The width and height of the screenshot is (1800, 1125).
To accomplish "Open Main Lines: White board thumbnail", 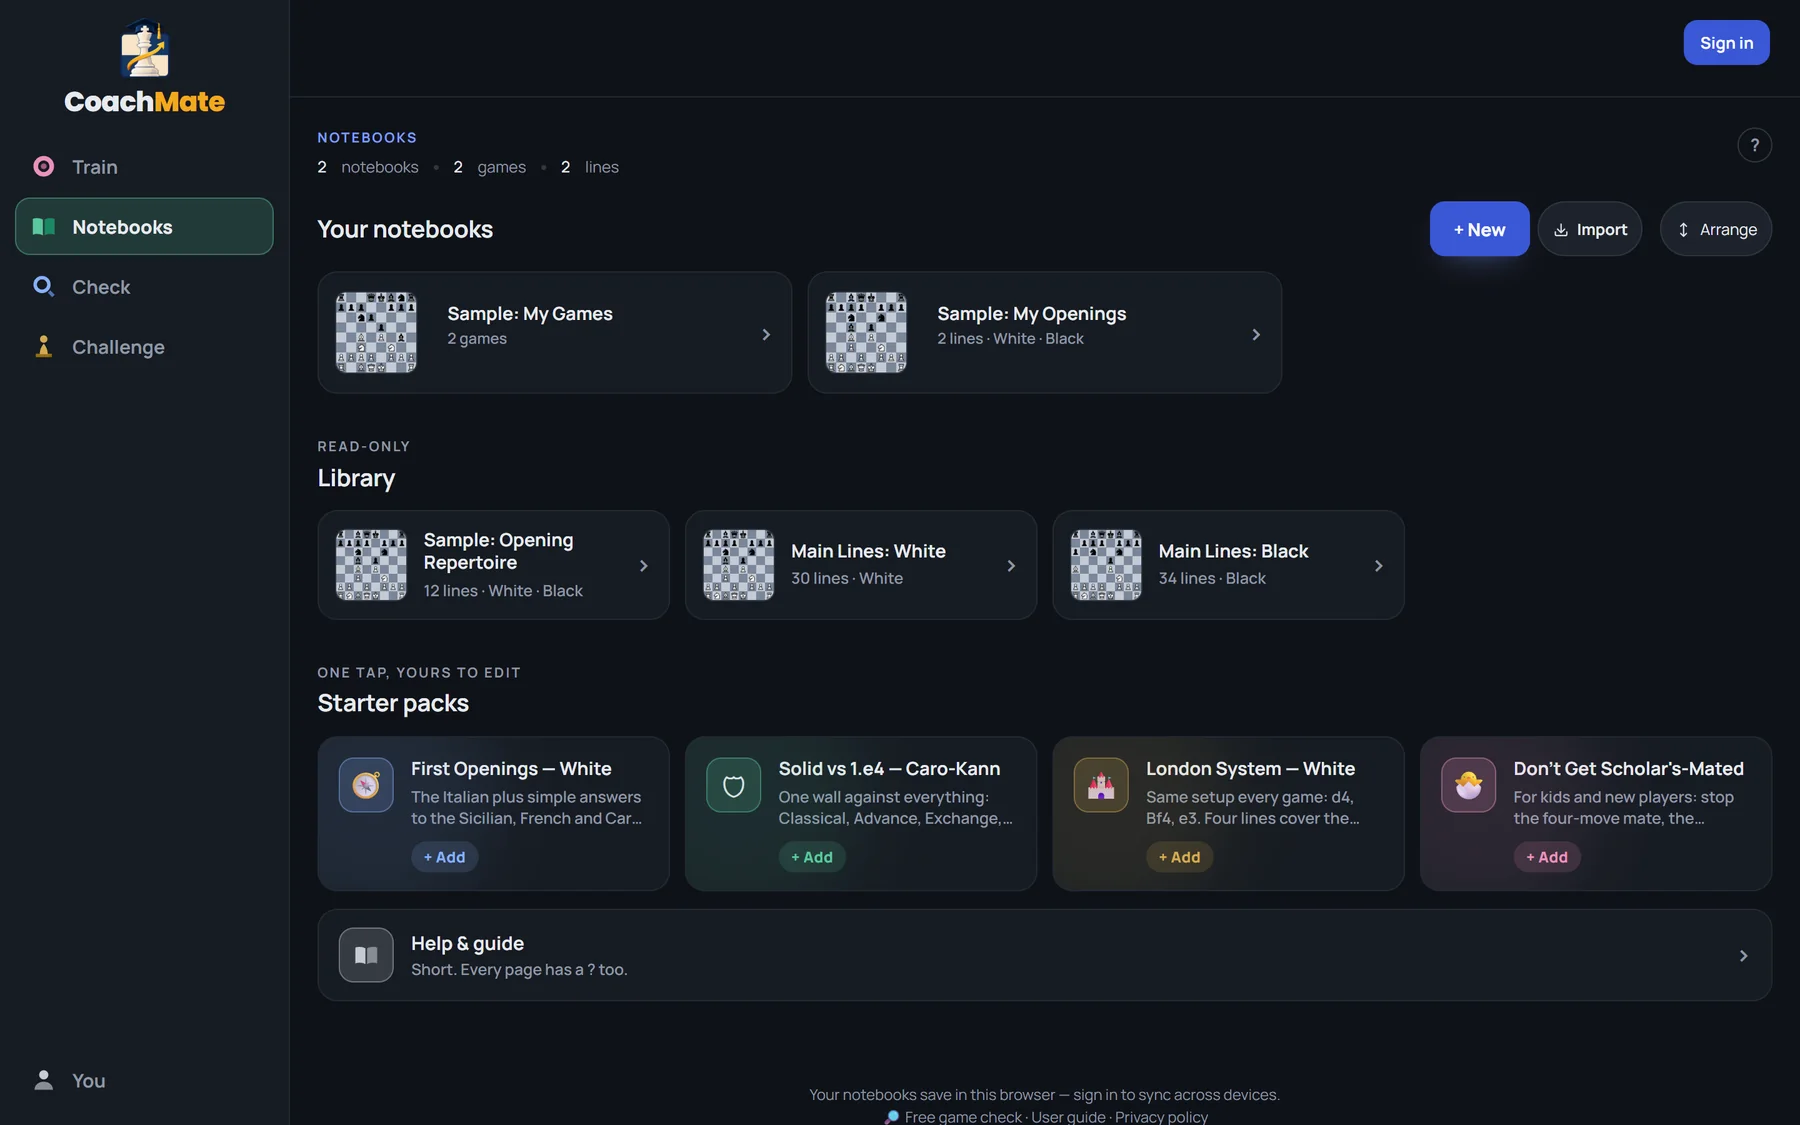I will click(x=738, y=565).
